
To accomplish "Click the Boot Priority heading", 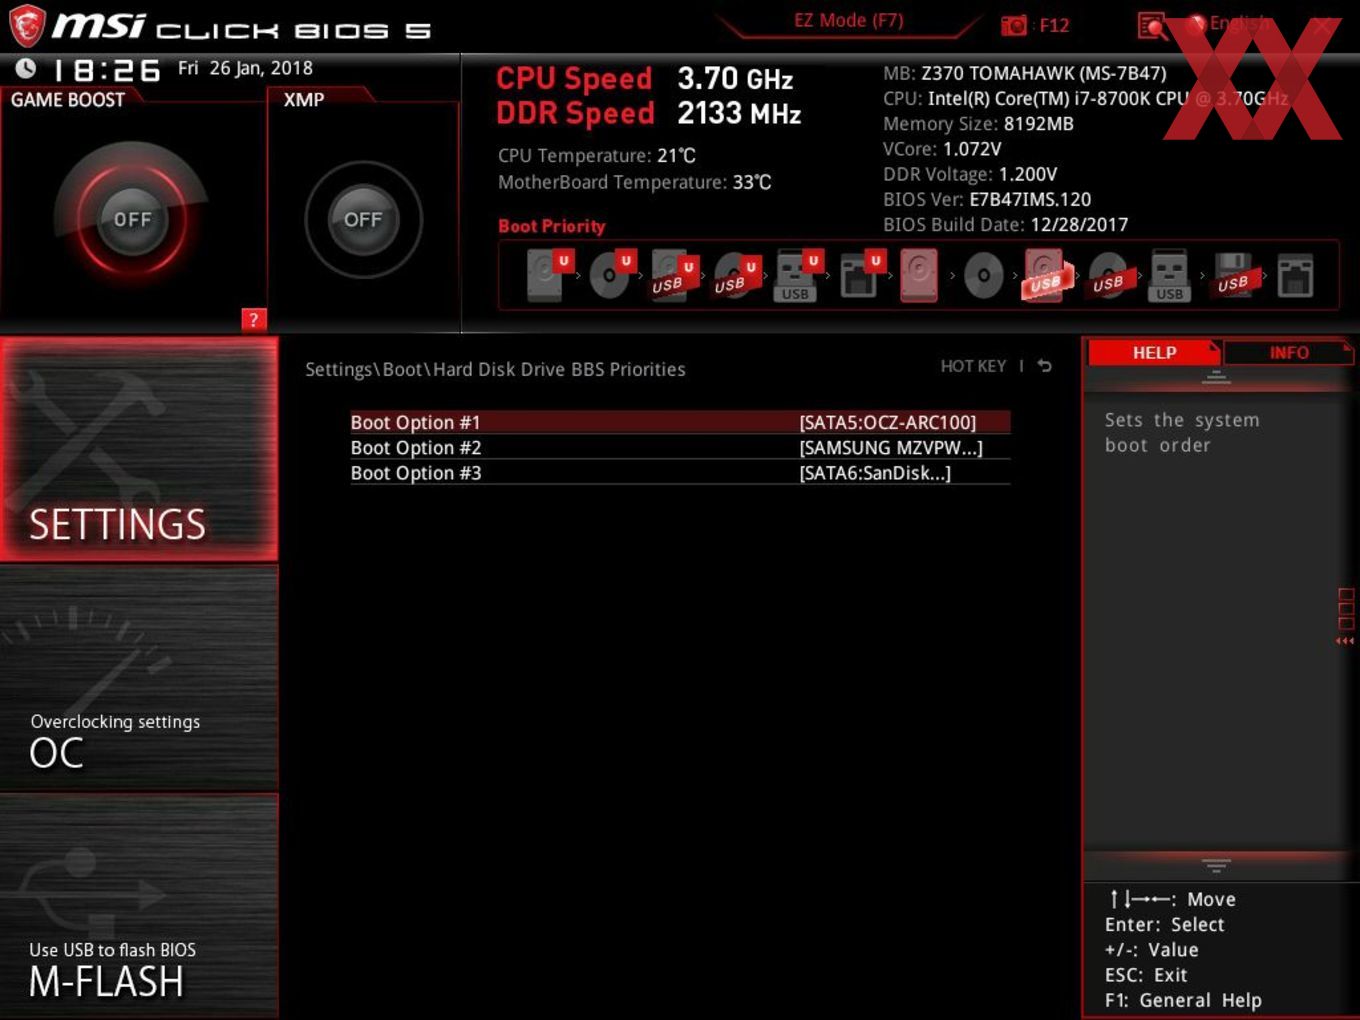I will click(552, 226).
